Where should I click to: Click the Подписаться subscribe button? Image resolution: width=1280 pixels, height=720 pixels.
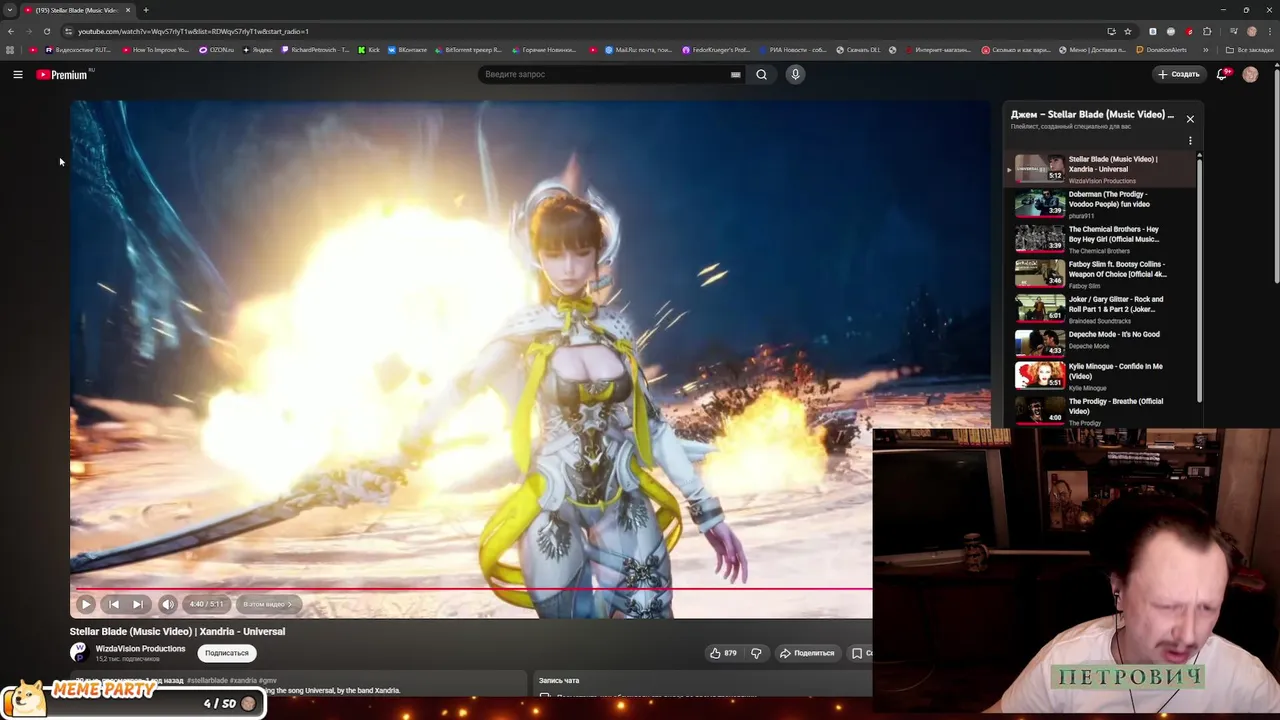click(x=227, y=653)
